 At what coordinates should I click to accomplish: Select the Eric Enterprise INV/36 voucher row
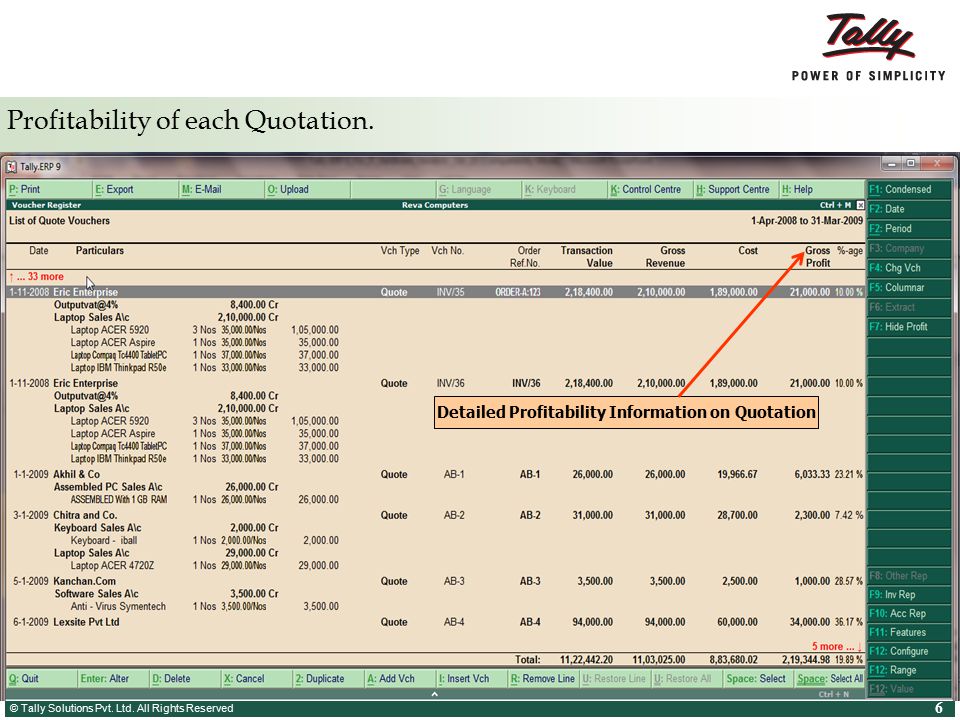(435, 383)
